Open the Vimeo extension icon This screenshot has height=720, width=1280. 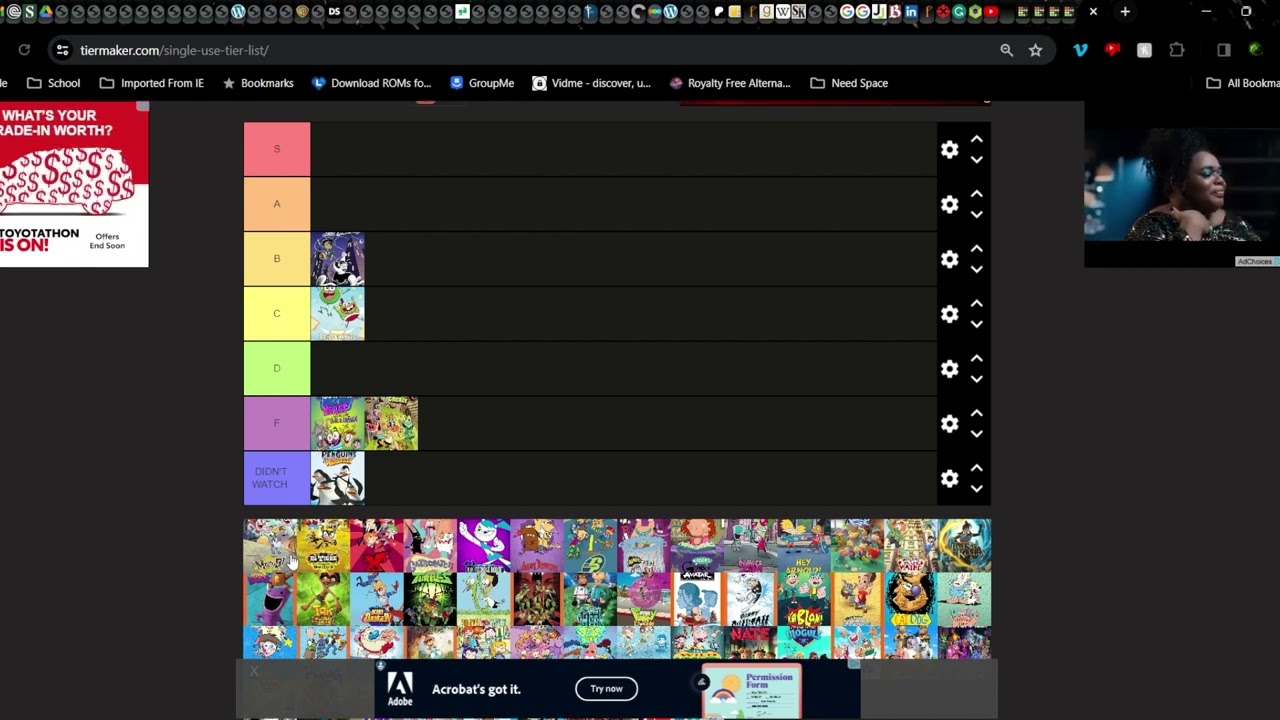1081,50
